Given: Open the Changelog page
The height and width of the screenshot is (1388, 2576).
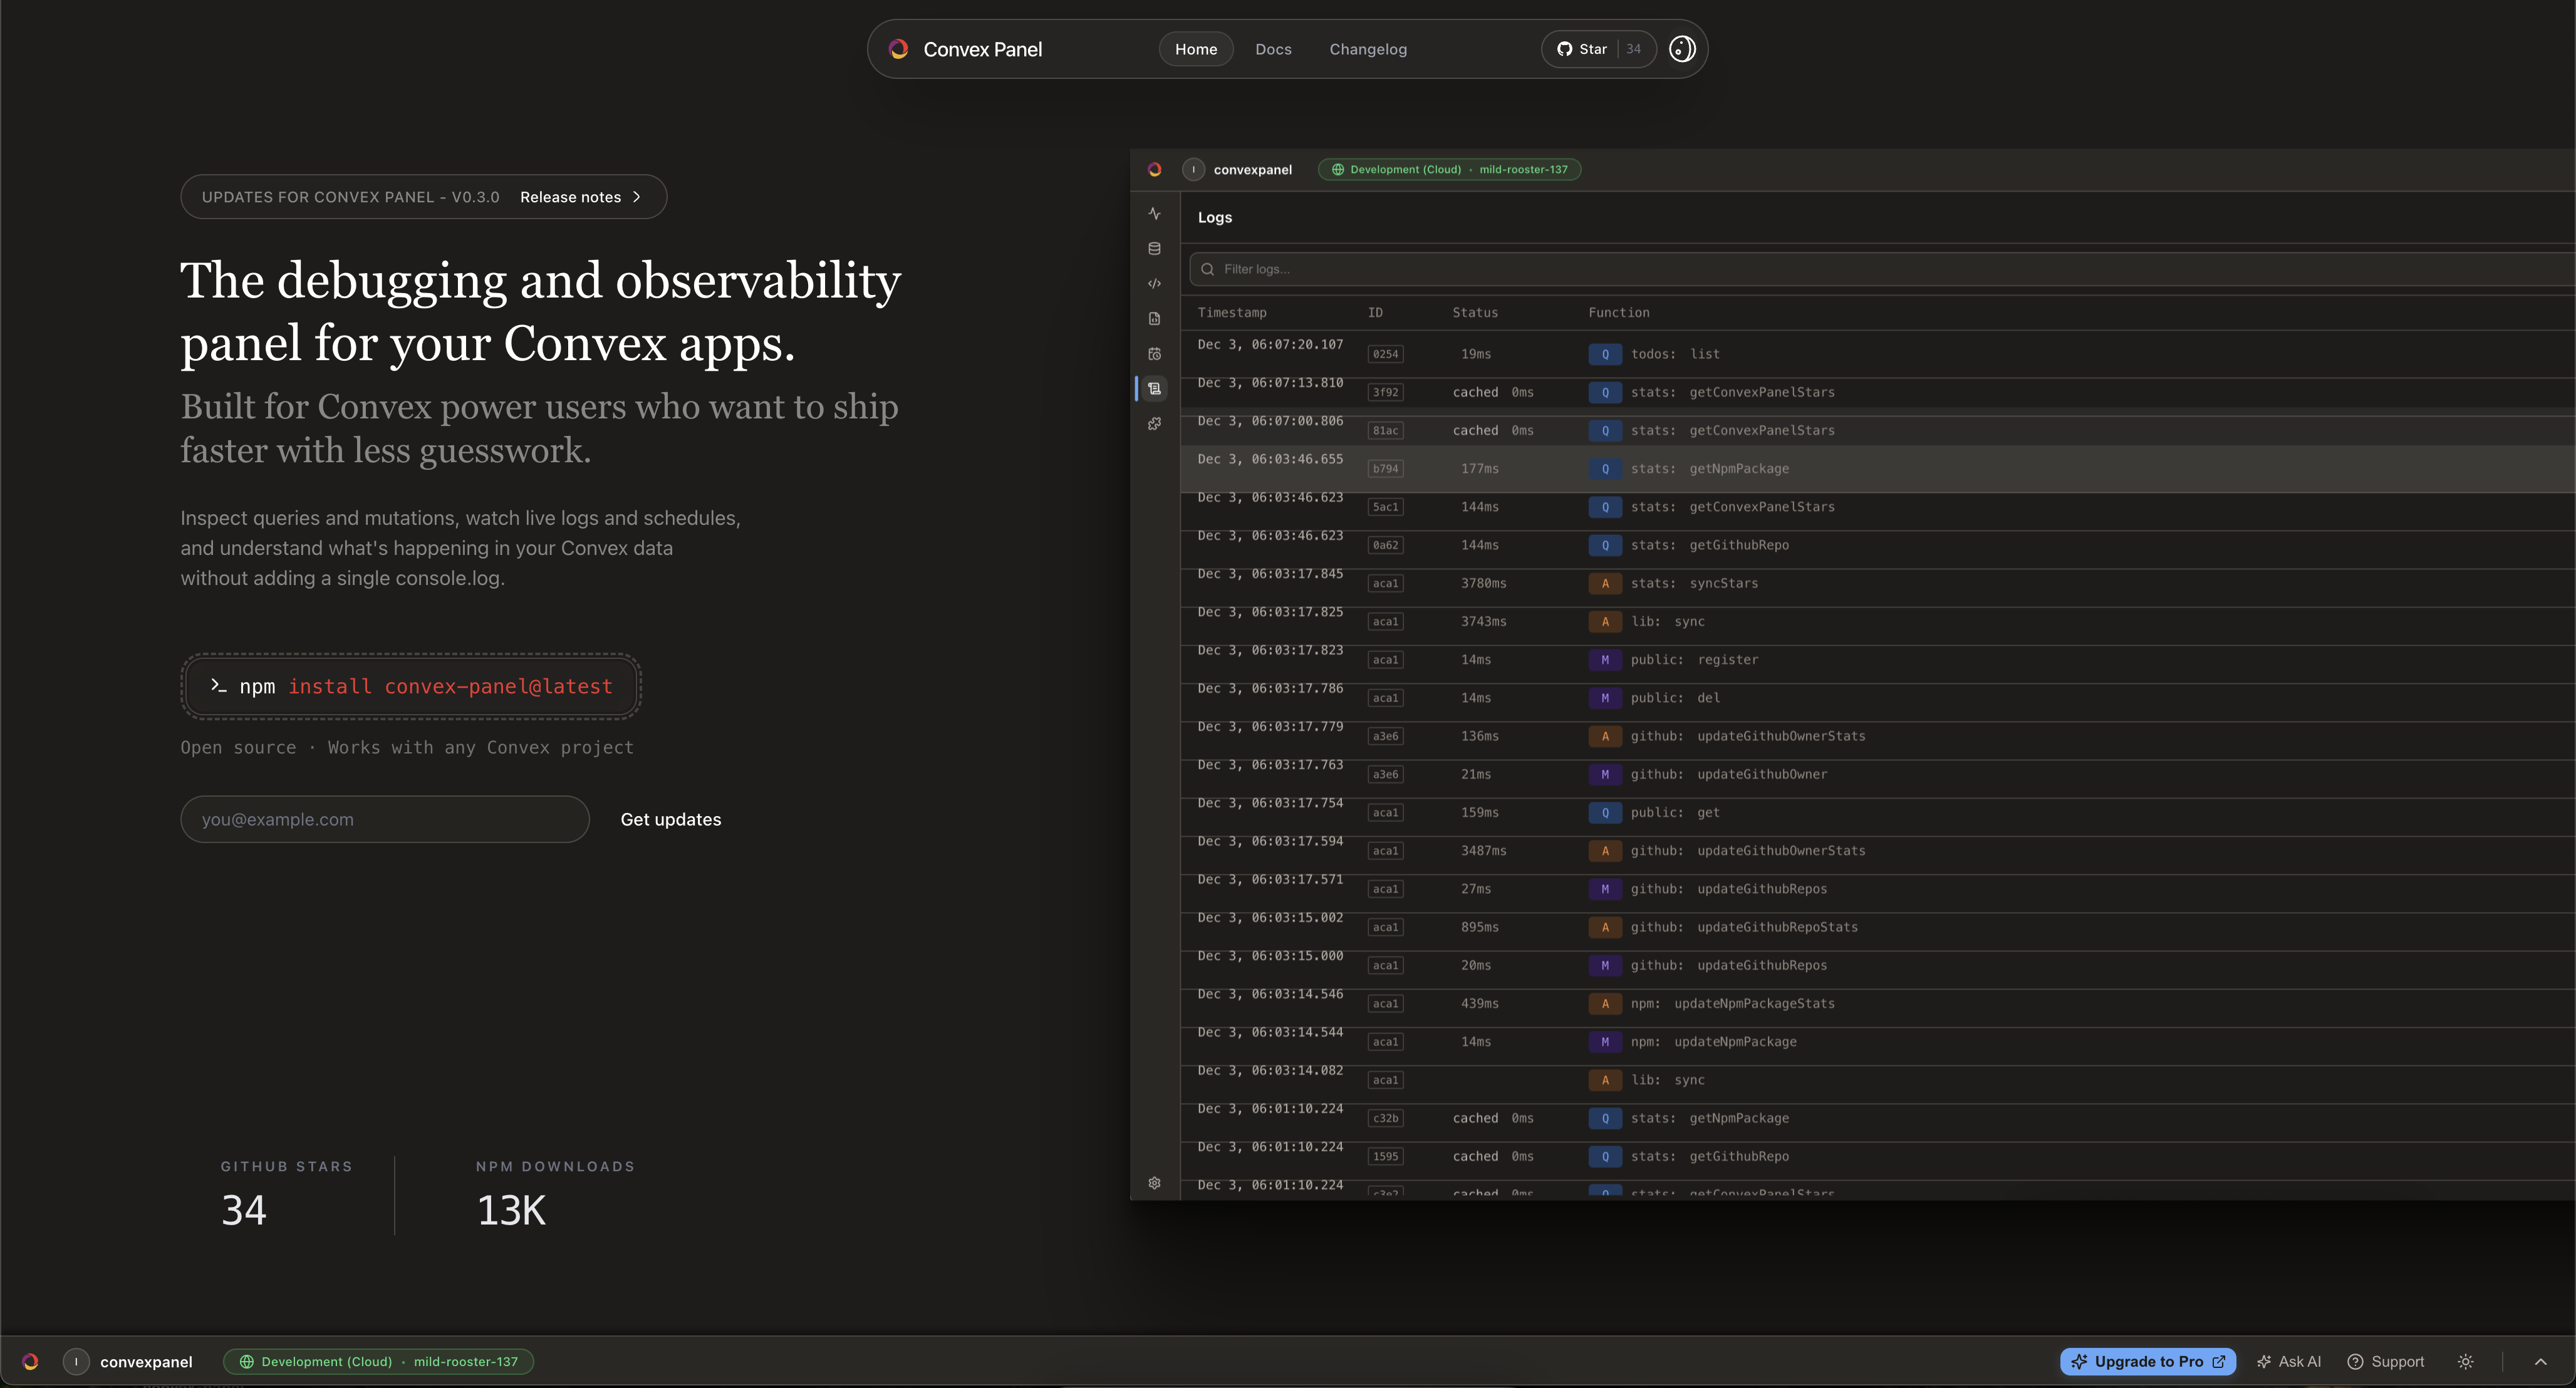Looking at the screenshot, I should pyautogui.click(x=1367, y=48).
